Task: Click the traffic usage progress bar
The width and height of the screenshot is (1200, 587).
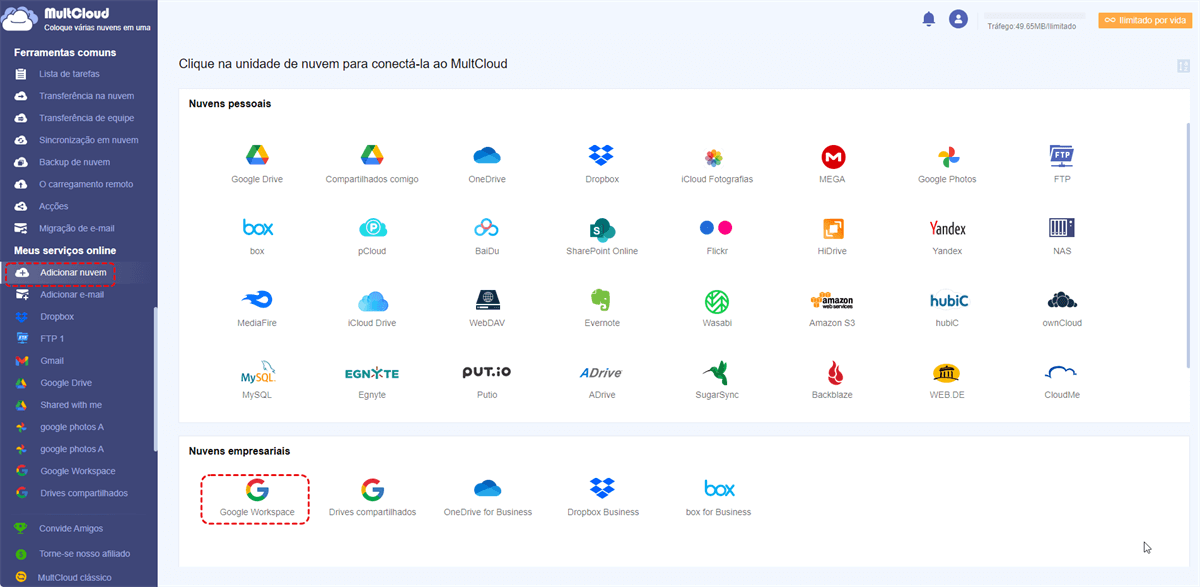Action: point(1034,17)
